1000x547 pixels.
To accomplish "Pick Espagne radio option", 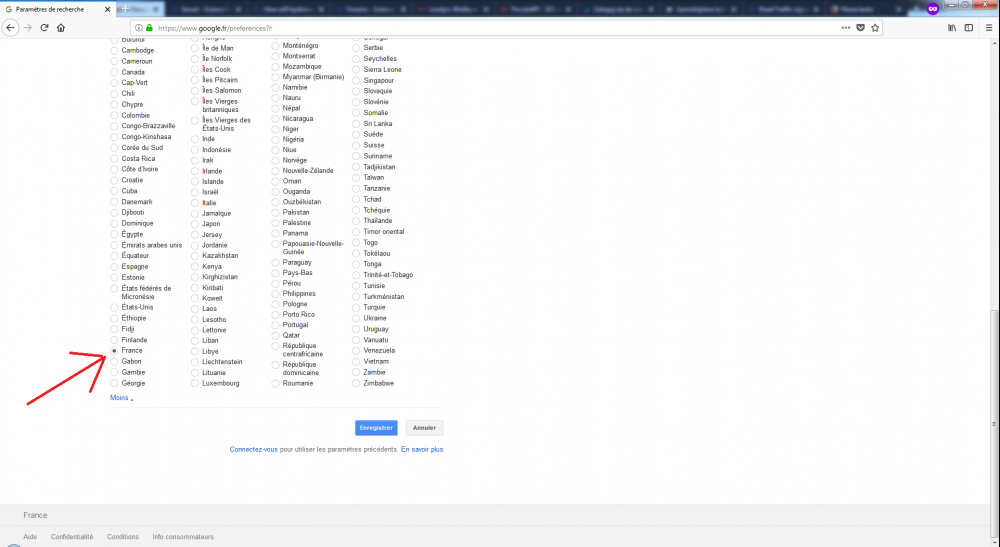I will (114, 266).
